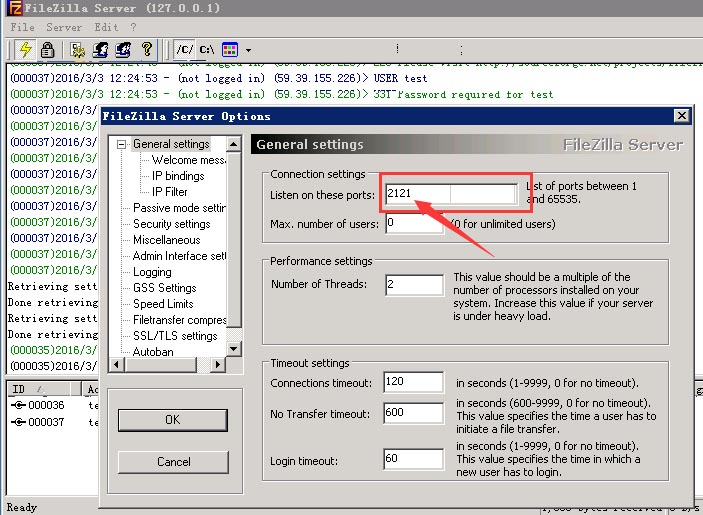Collapse the General settings tree node

(121, 144)
